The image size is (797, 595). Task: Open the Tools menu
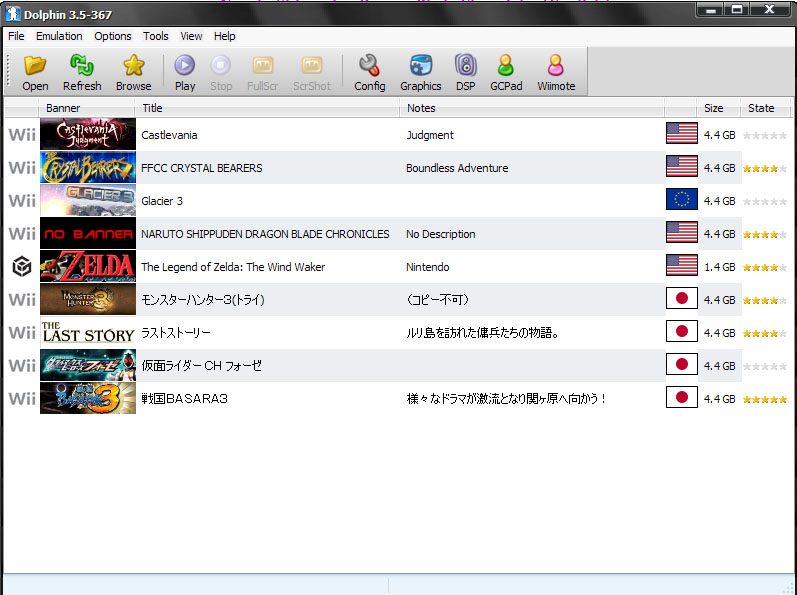156,36
